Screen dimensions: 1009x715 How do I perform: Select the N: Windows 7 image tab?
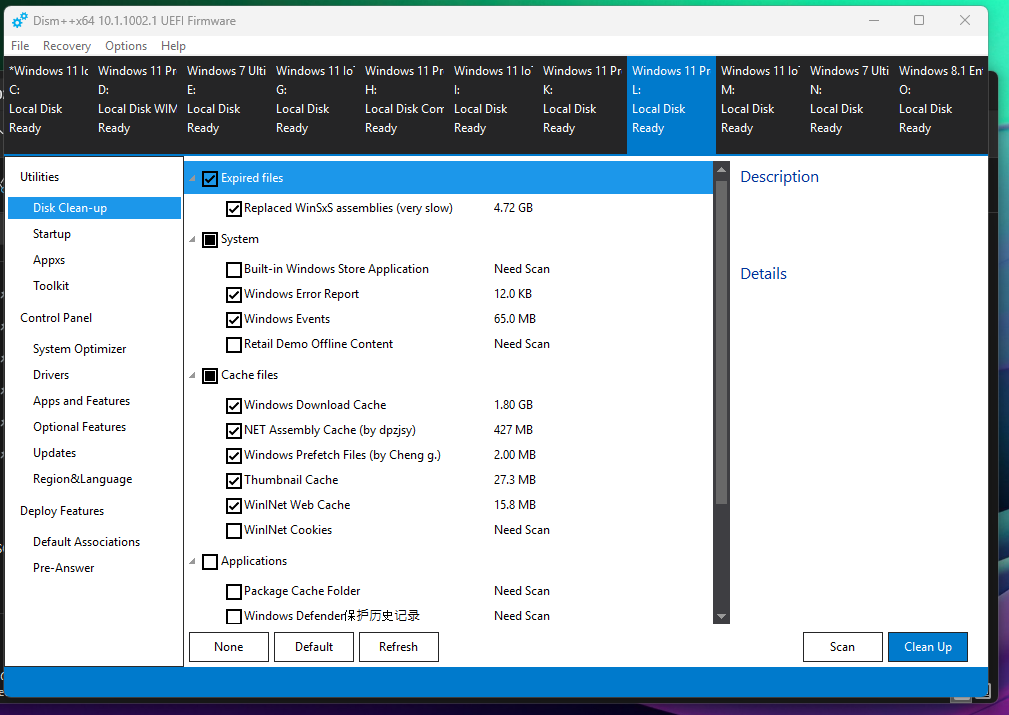click(x=849, y=105)
